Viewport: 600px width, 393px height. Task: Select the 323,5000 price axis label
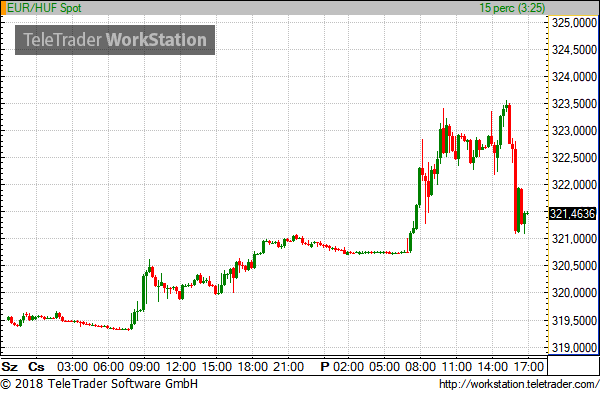[574, 104]
